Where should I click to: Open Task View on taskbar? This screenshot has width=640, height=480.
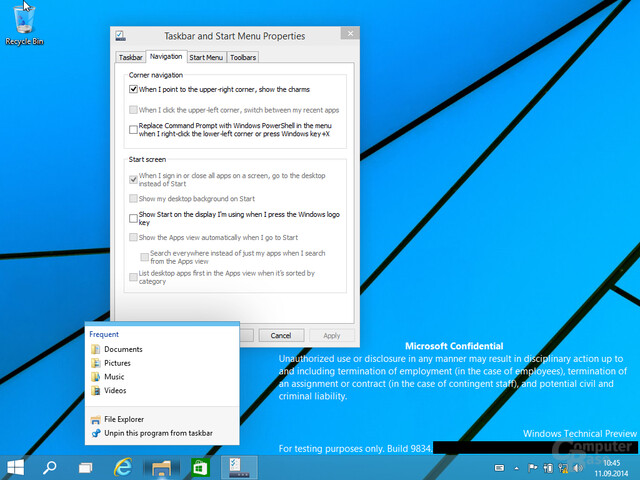pyautogui.click(x=85, y=468)
